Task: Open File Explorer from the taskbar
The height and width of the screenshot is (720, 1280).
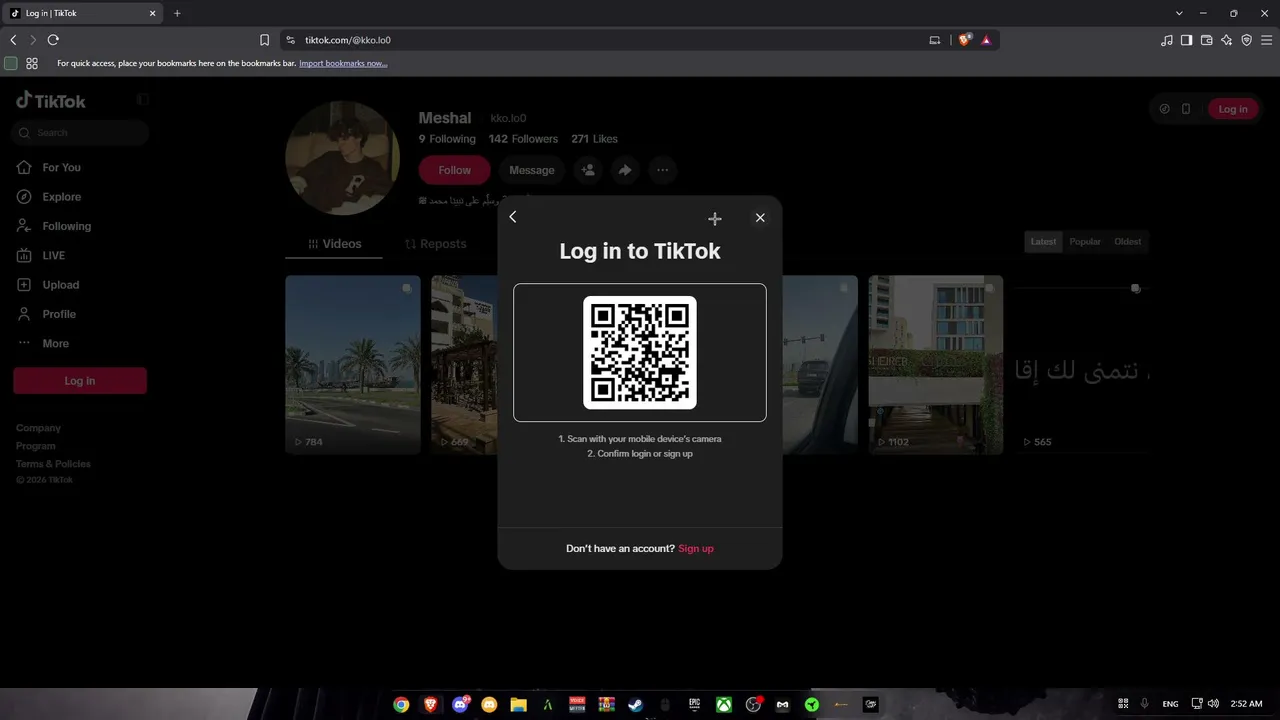Action: 518,705
